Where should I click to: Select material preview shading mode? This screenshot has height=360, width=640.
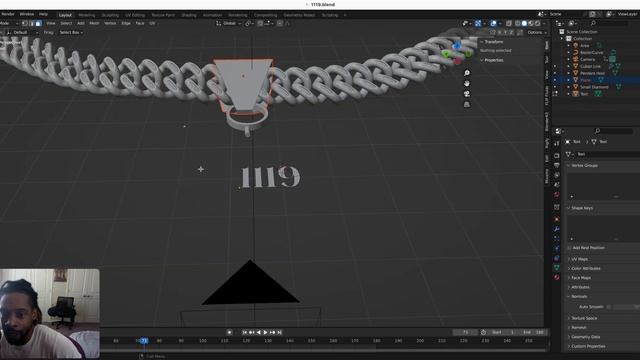[x=531, y=23]
